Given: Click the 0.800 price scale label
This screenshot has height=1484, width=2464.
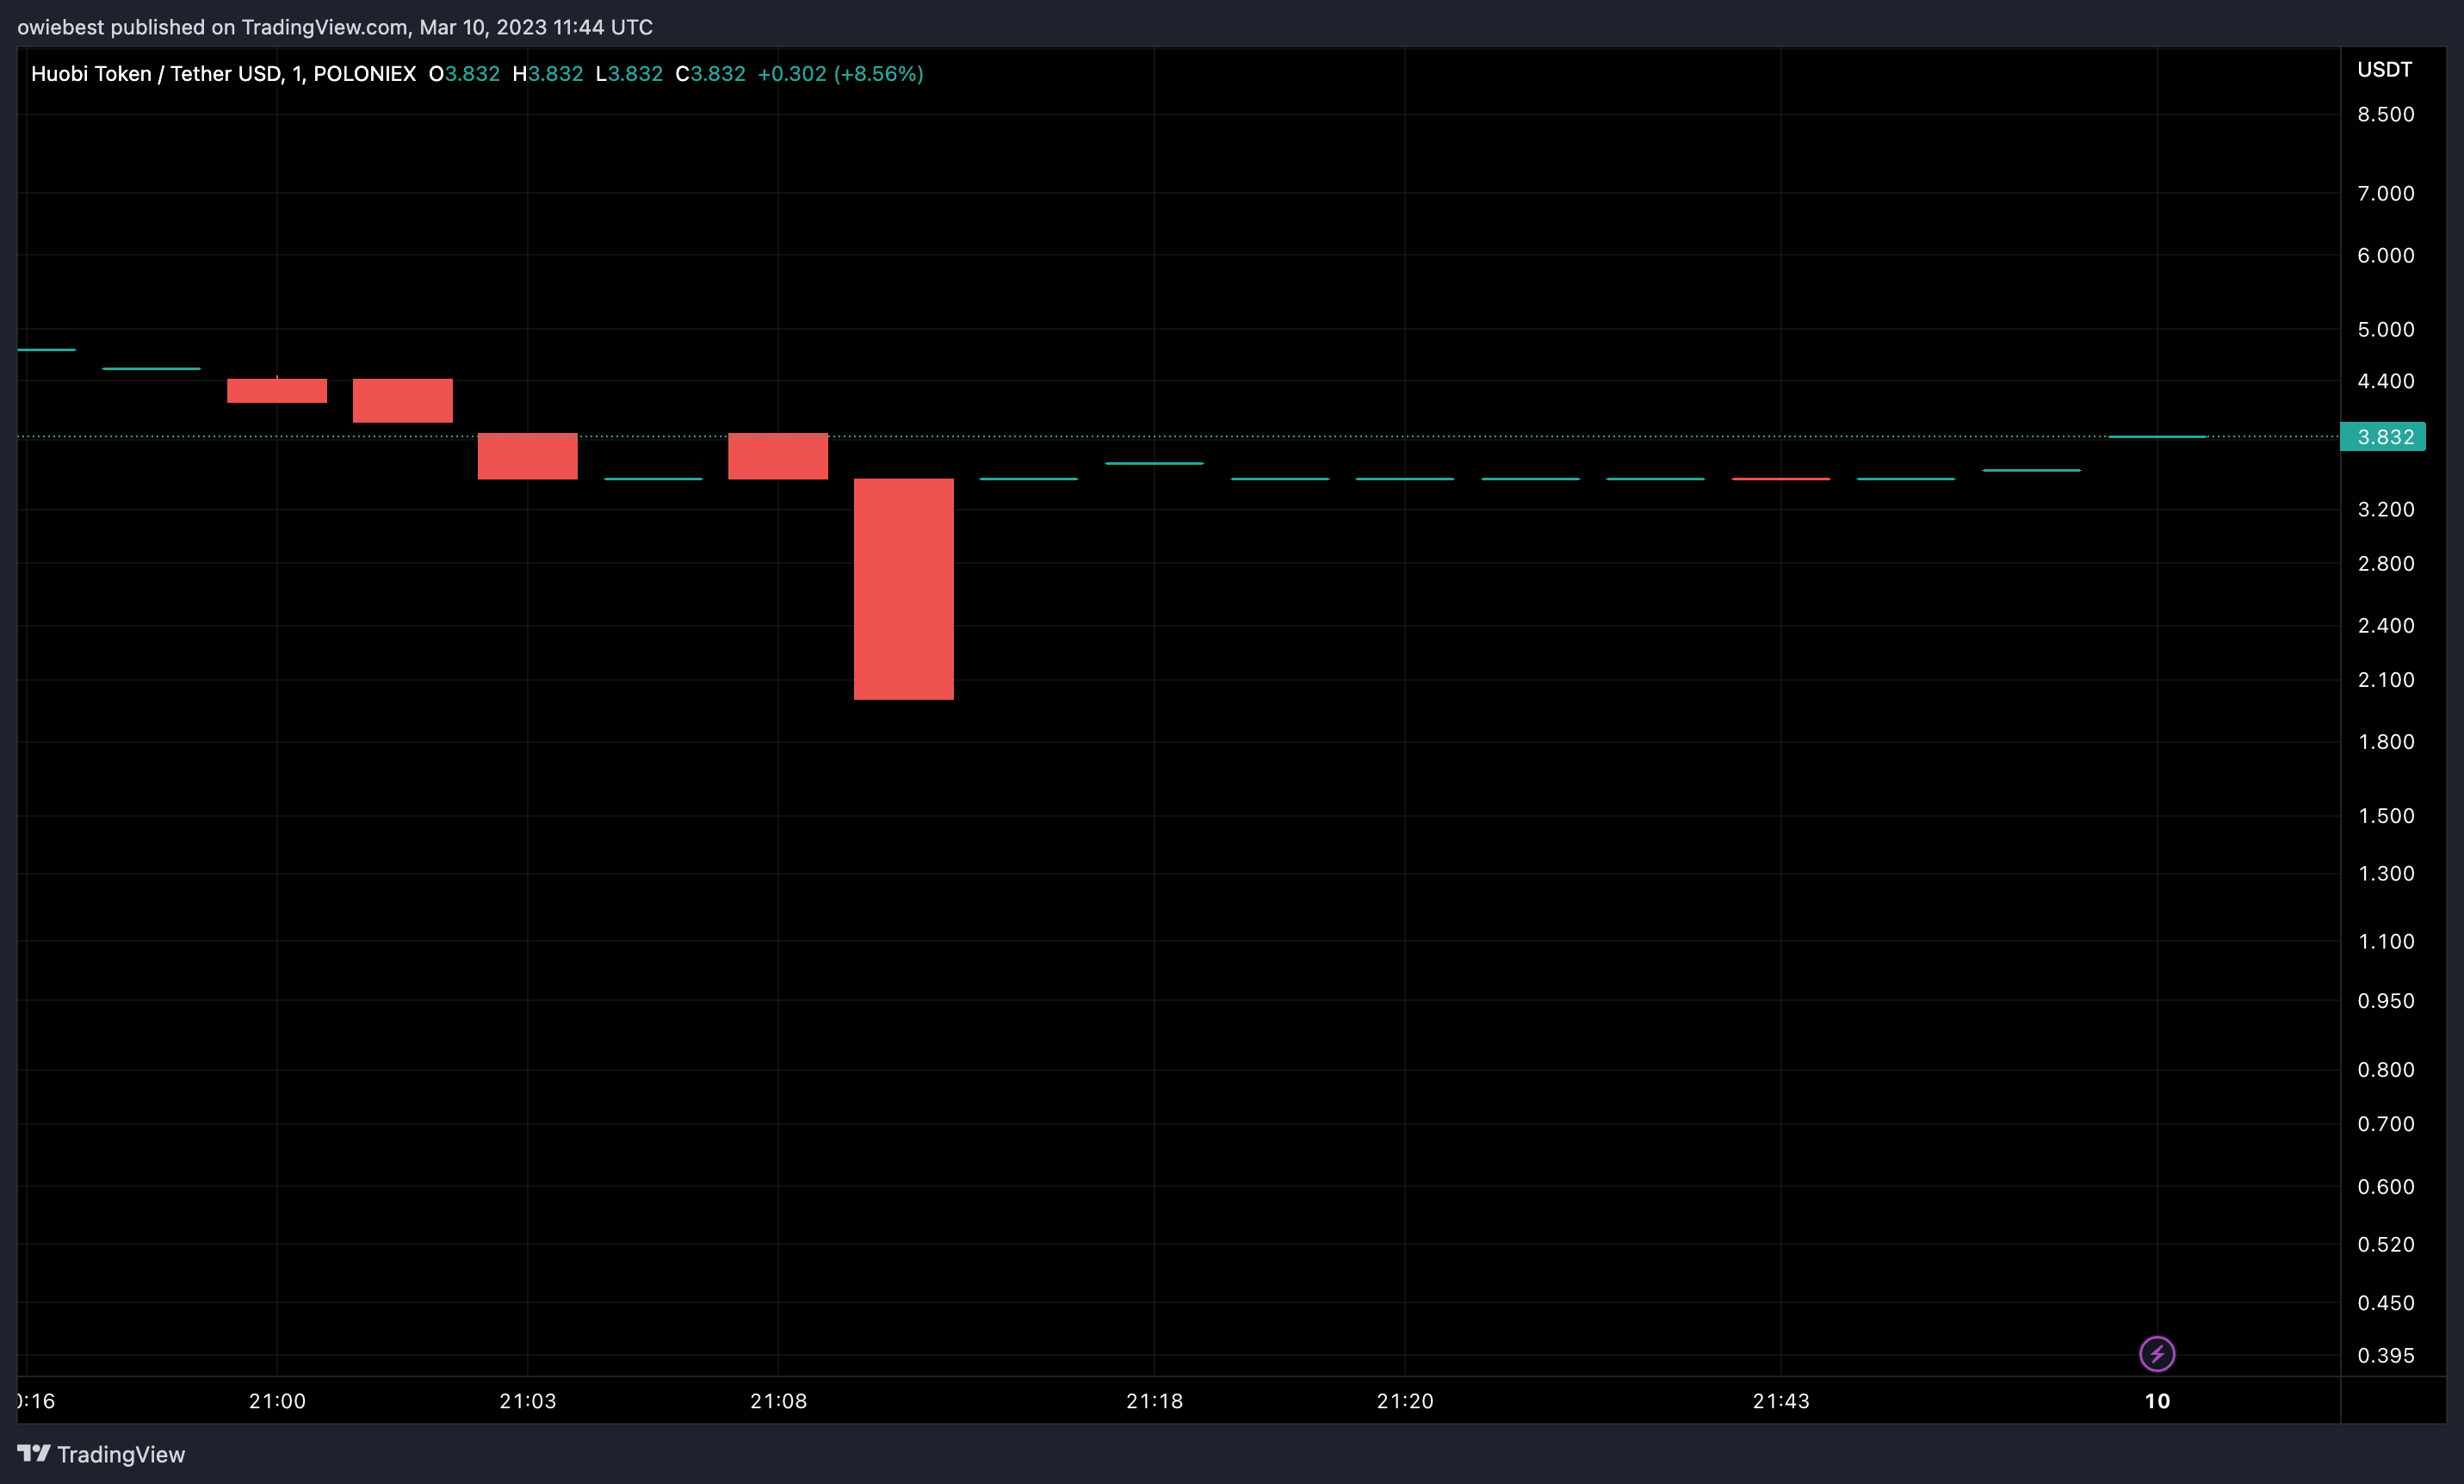Looking at the screenshot, I should pos(2386,1070).
